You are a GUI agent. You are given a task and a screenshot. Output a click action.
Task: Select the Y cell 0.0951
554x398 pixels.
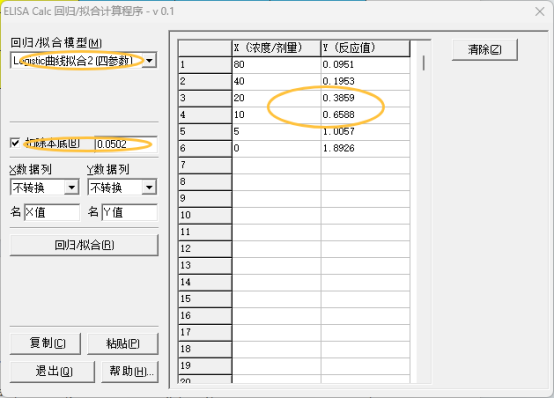365,65
